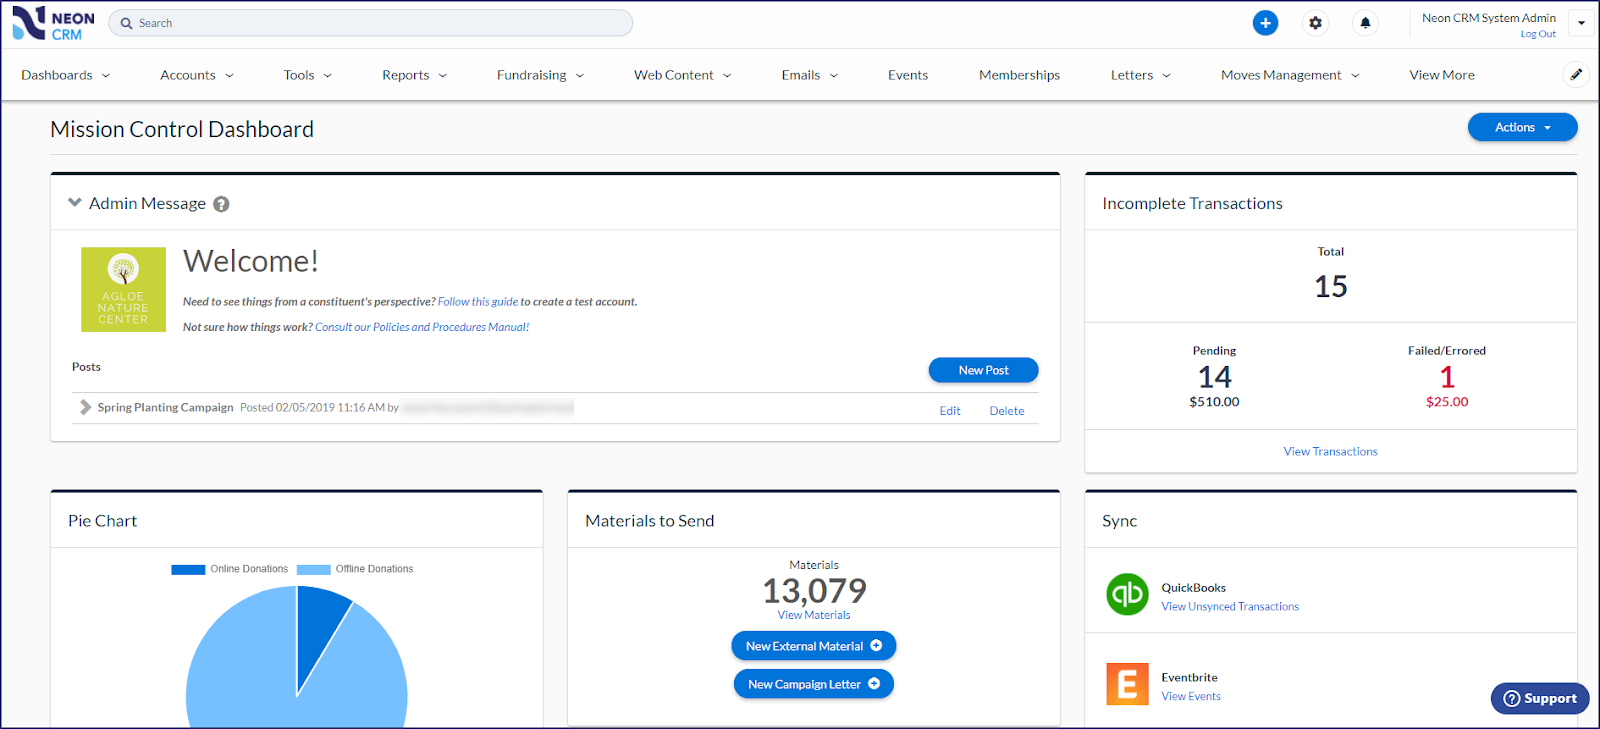Open the notifications bell
Image resolution: width=1600 pixels, height=729 pixels.
[x=1365, y=23]
